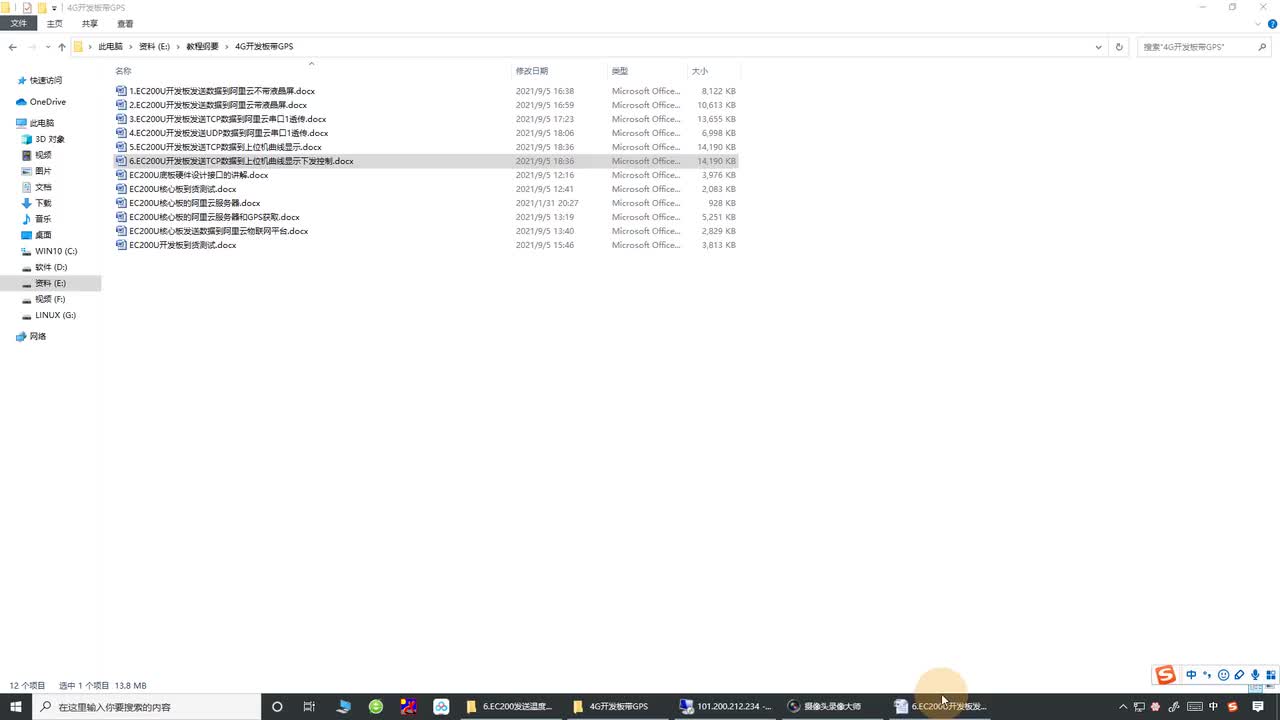
Task: Select file 1.EC200U开发板发送数据到阿里云不带液晶屏.docx
Action: (x=221, y=91)
